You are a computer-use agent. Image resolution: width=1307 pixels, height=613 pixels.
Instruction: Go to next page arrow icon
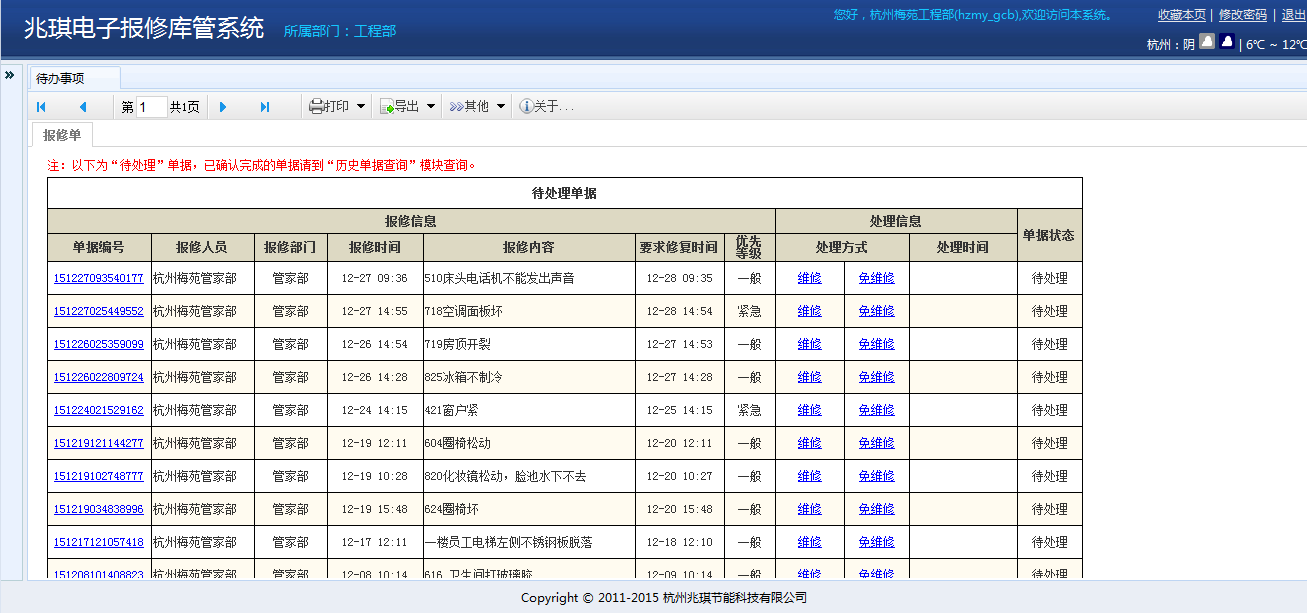click(223, 107)
